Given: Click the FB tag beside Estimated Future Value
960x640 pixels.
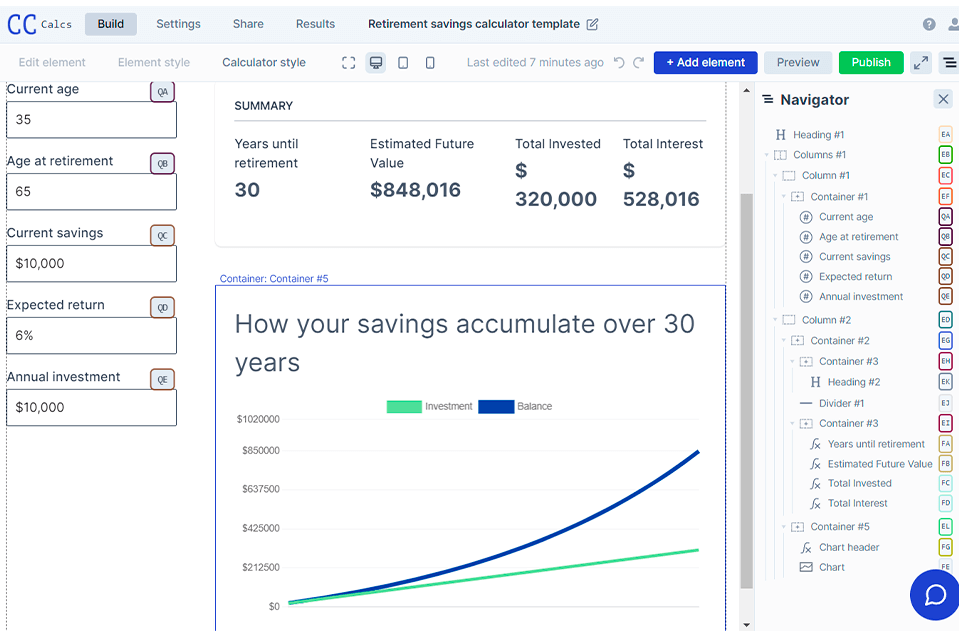Looking at the screenshot, I should [x=945, y=464].
